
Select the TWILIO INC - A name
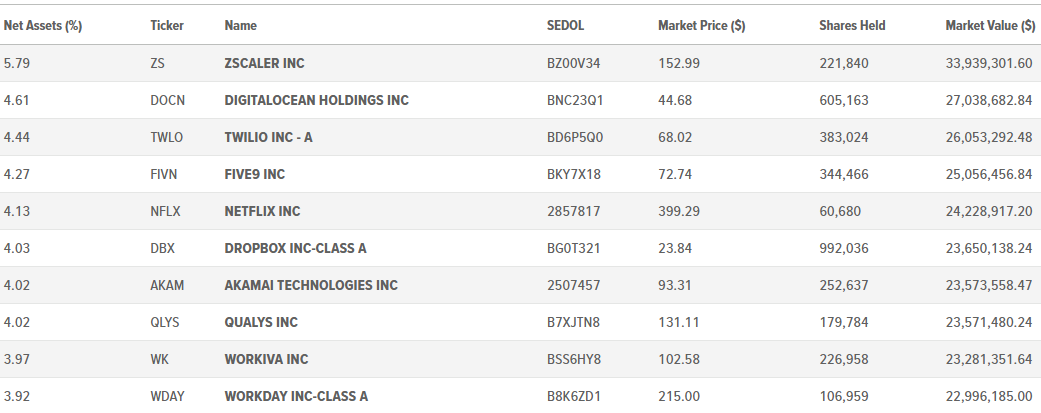click(x=268, y=137)
